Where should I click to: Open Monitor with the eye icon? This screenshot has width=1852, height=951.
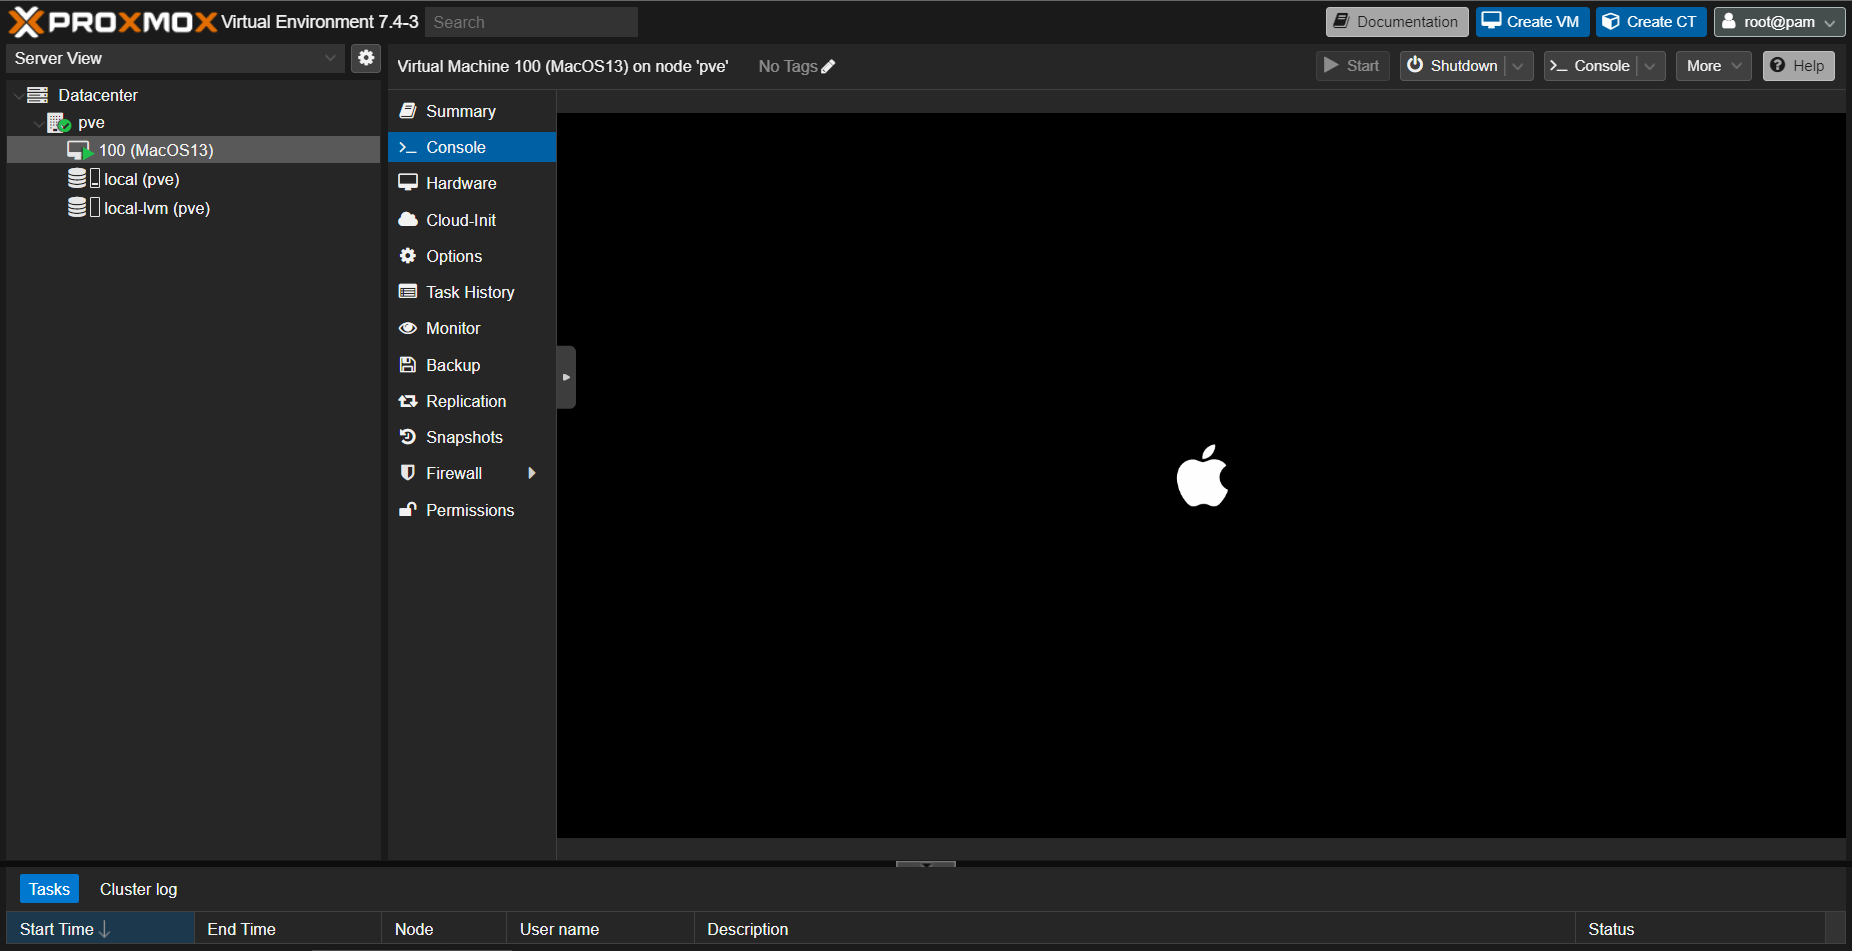pyautogui.click(x=452, y=328)
